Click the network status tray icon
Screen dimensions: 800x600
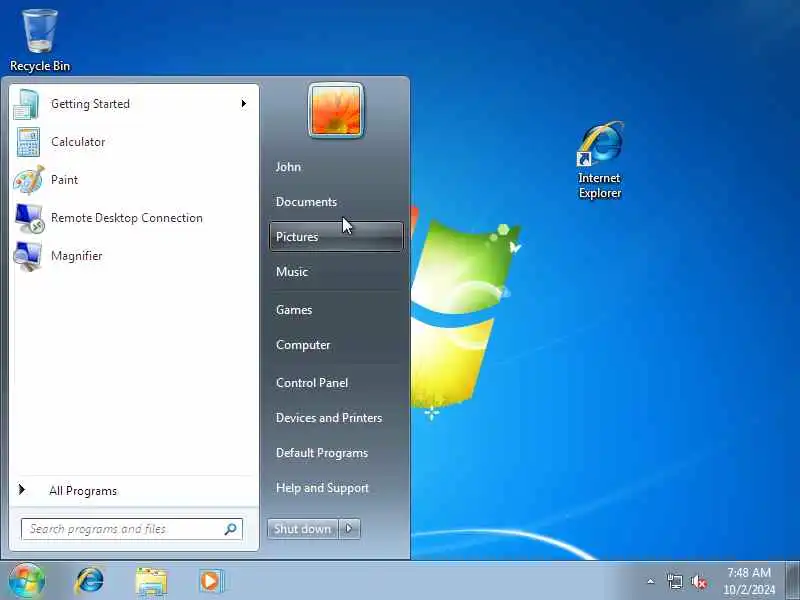(x=675, y=581)
